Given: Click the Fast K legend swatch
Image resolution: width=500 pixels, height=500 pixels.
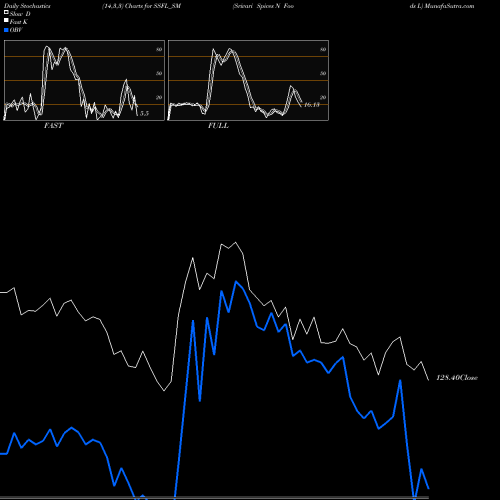Looking at the screenshot, I should click(6, 21).
